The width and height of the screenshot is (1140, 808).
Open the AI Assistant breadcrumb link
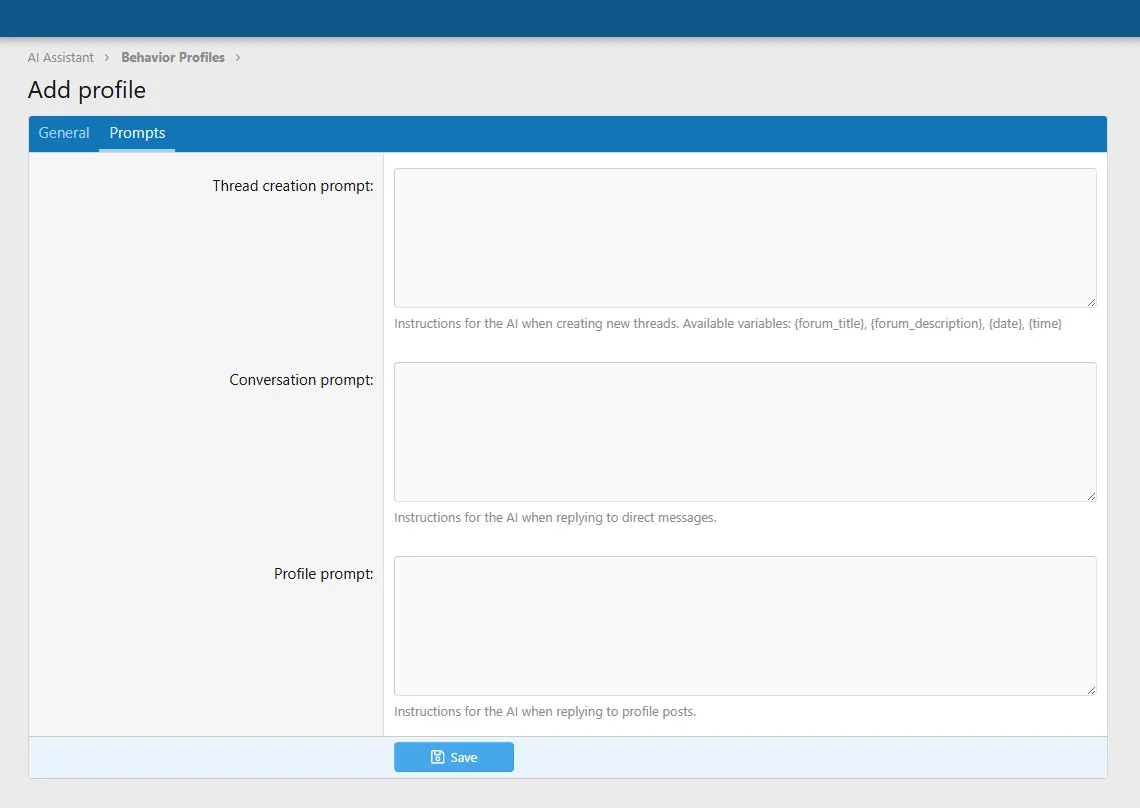click(61, 58)
